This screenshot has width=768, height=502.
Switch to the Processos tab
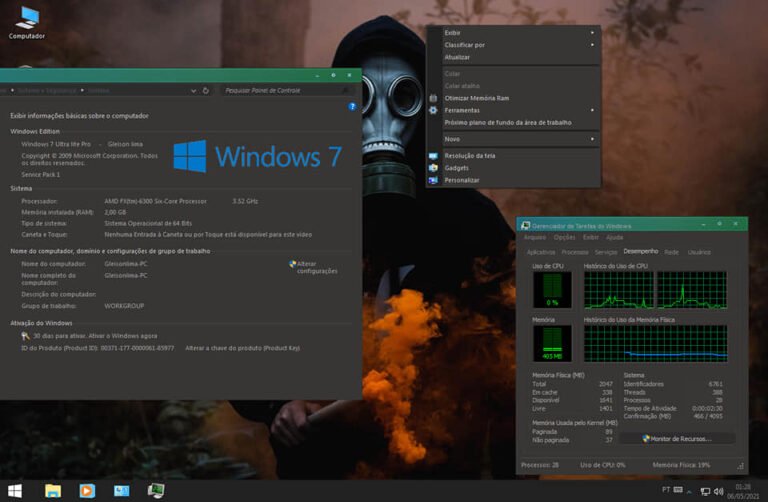point(575,252)
